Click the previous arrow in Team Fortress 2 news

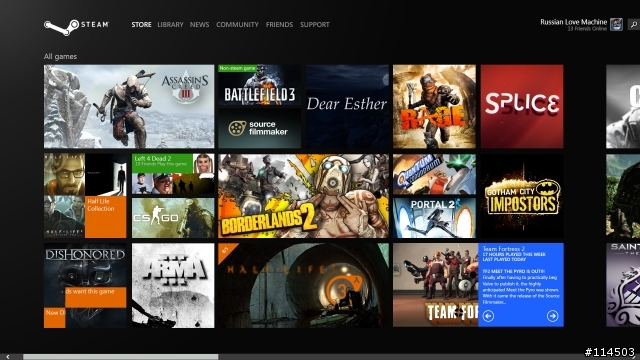tap(488, 316)
